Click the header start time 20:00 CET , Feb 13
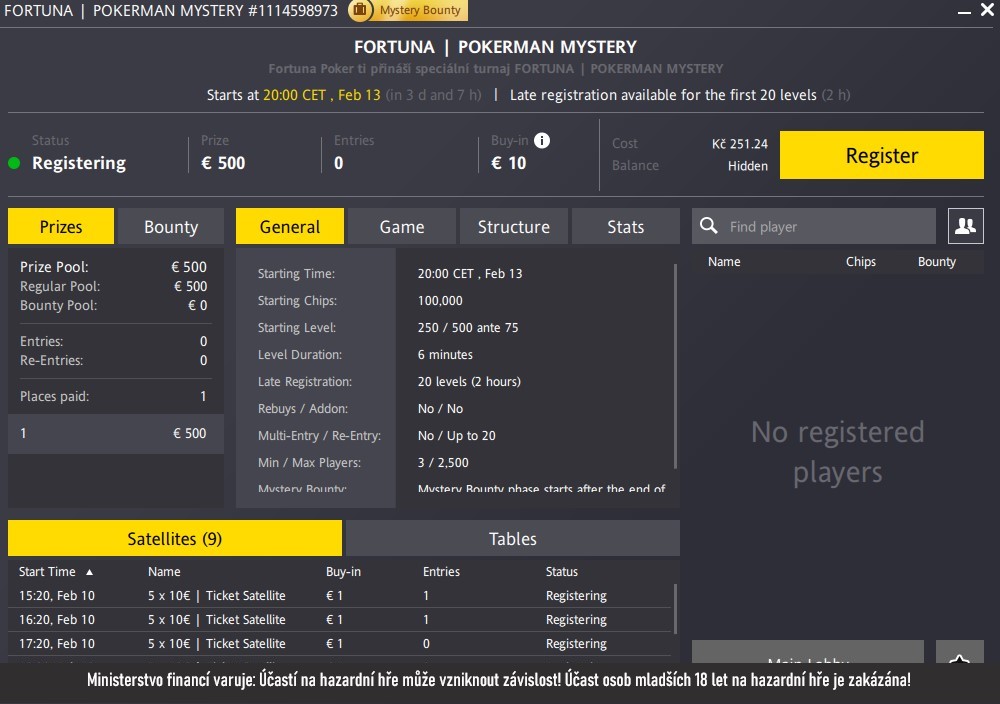Screen dimensions: 1000x704 point(321,95)
